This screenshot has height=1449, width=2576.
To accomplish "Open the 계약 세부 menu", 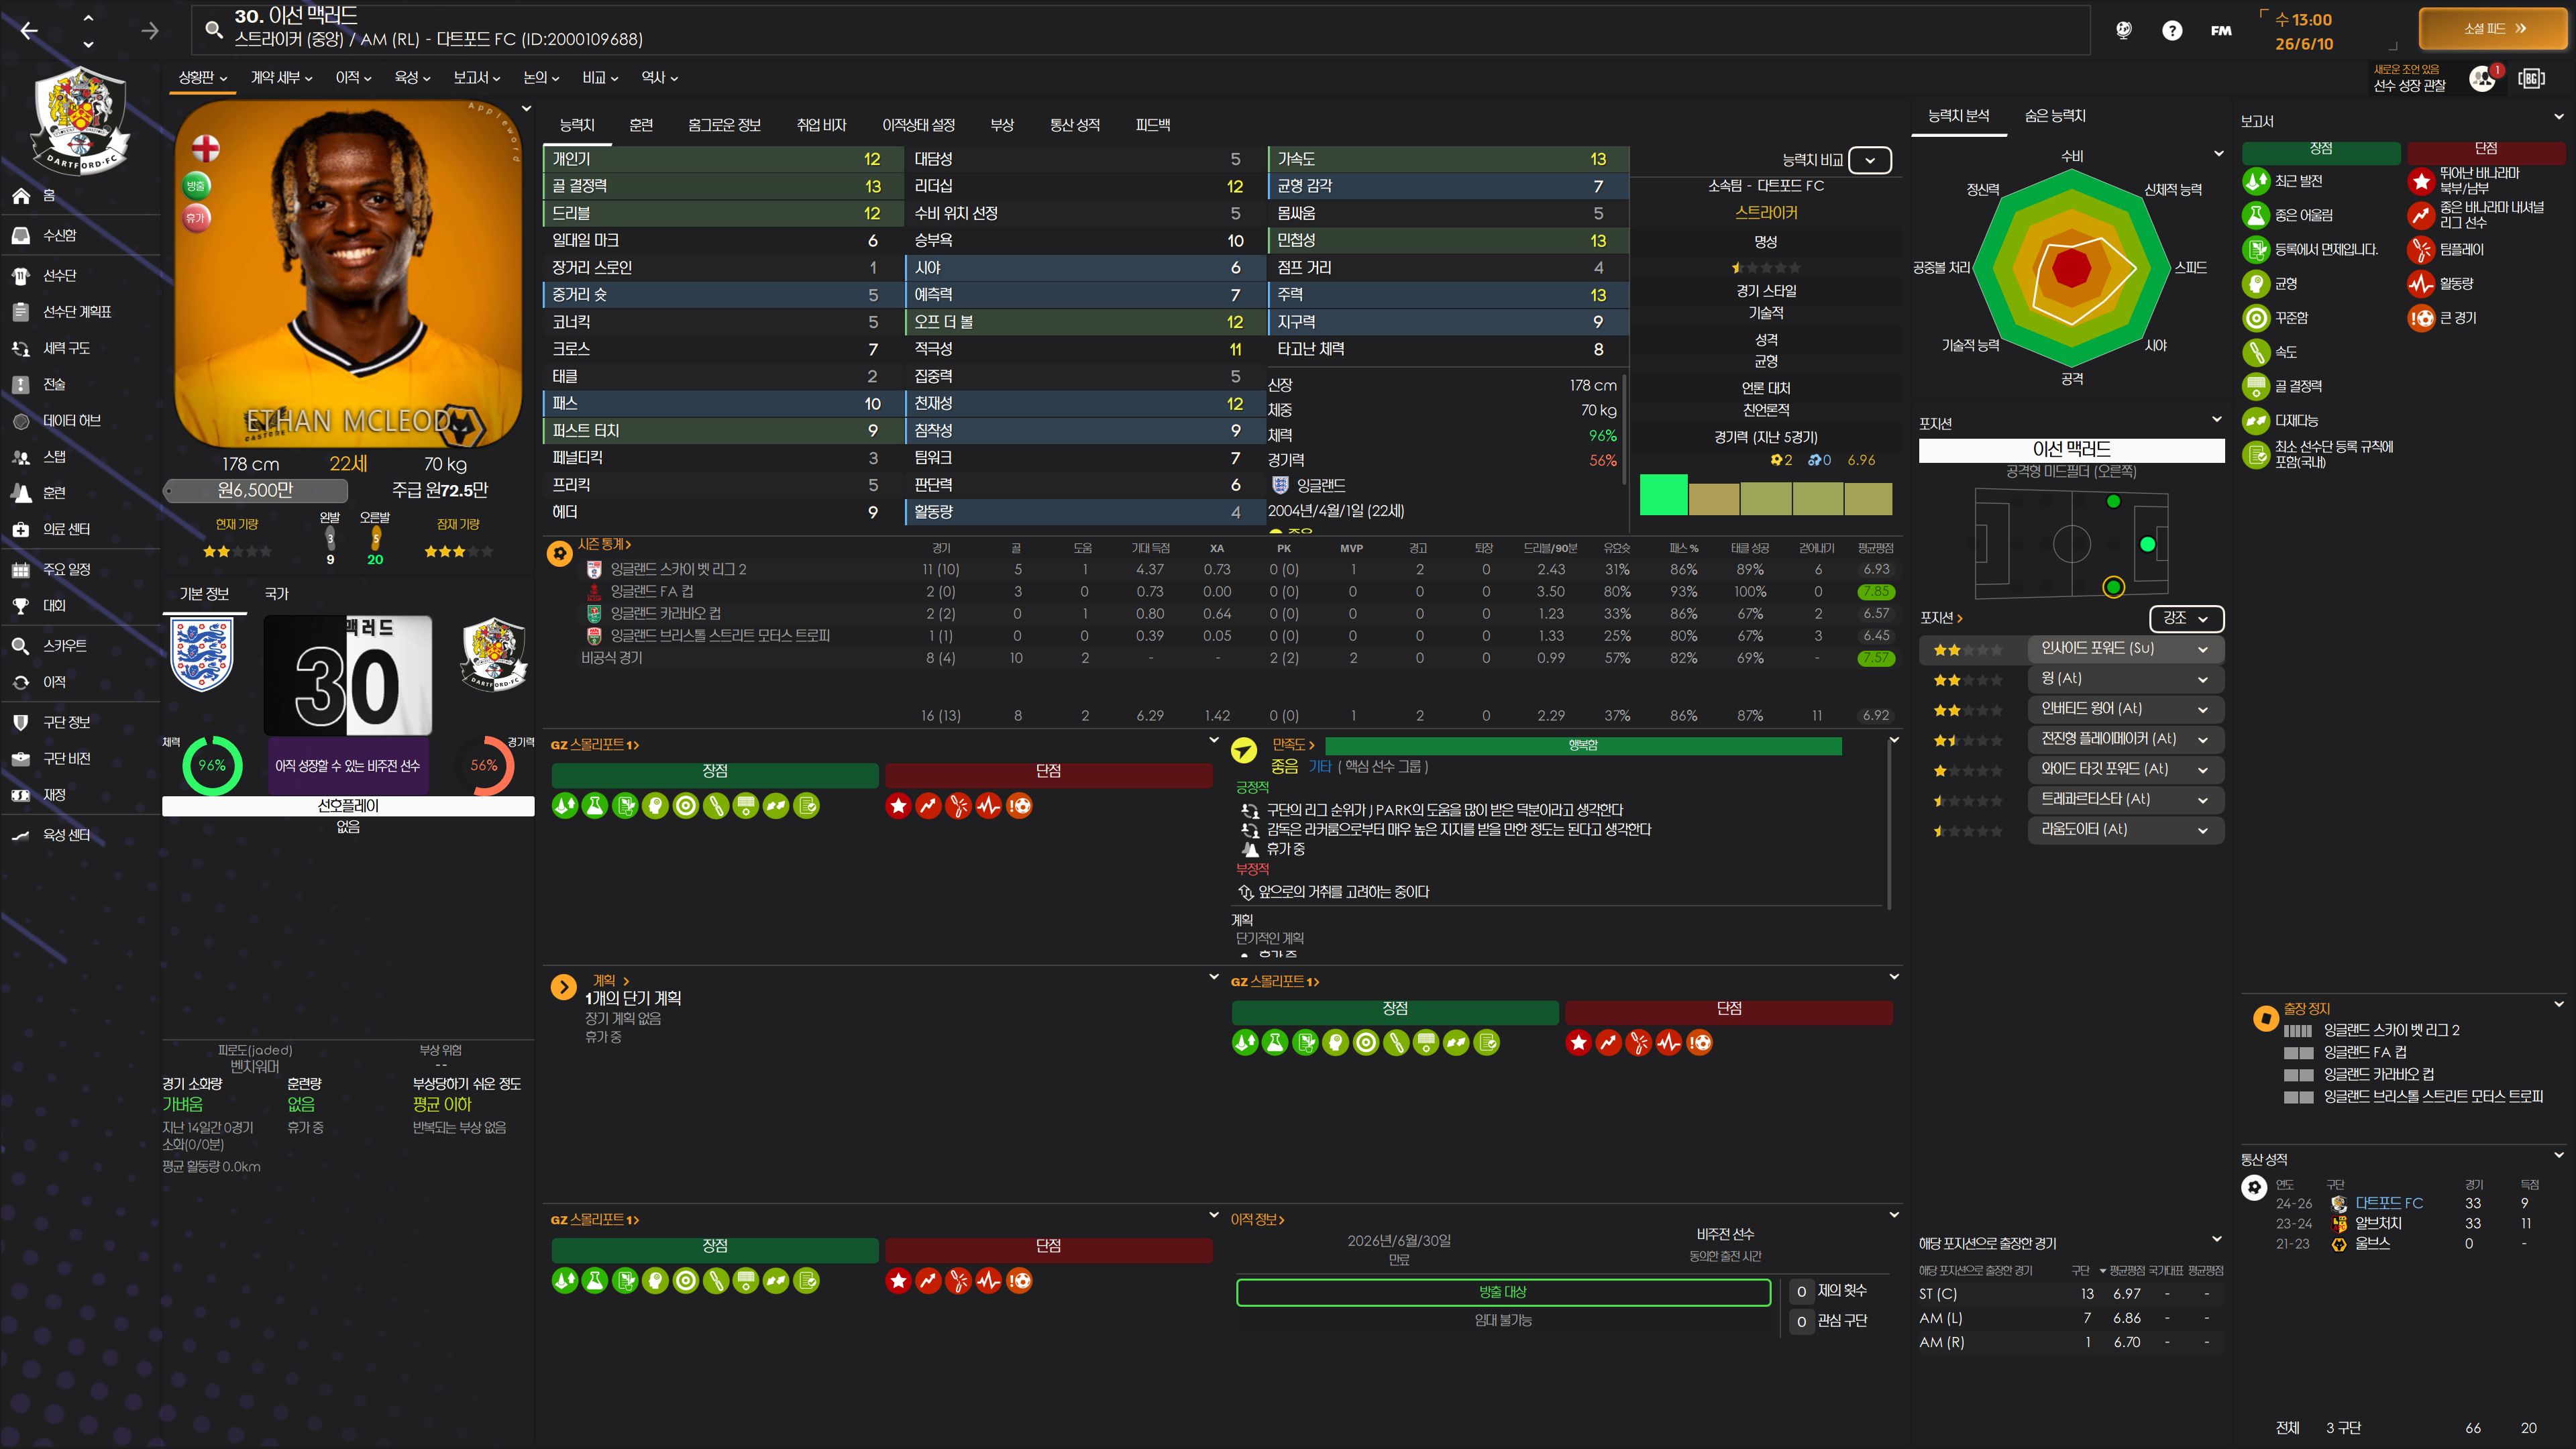I will point(281,78).
